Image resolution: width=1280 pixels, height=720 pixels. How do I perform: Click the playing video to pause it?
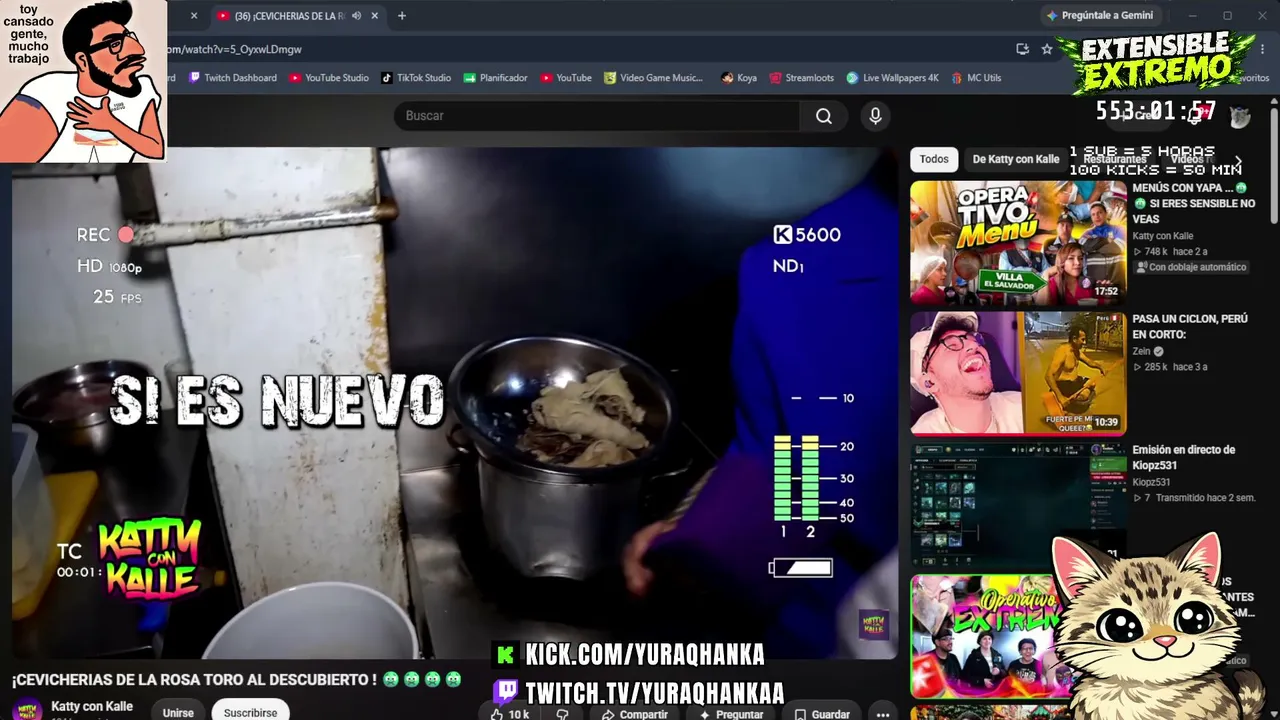pyautogui.click(x=454, y=402)
